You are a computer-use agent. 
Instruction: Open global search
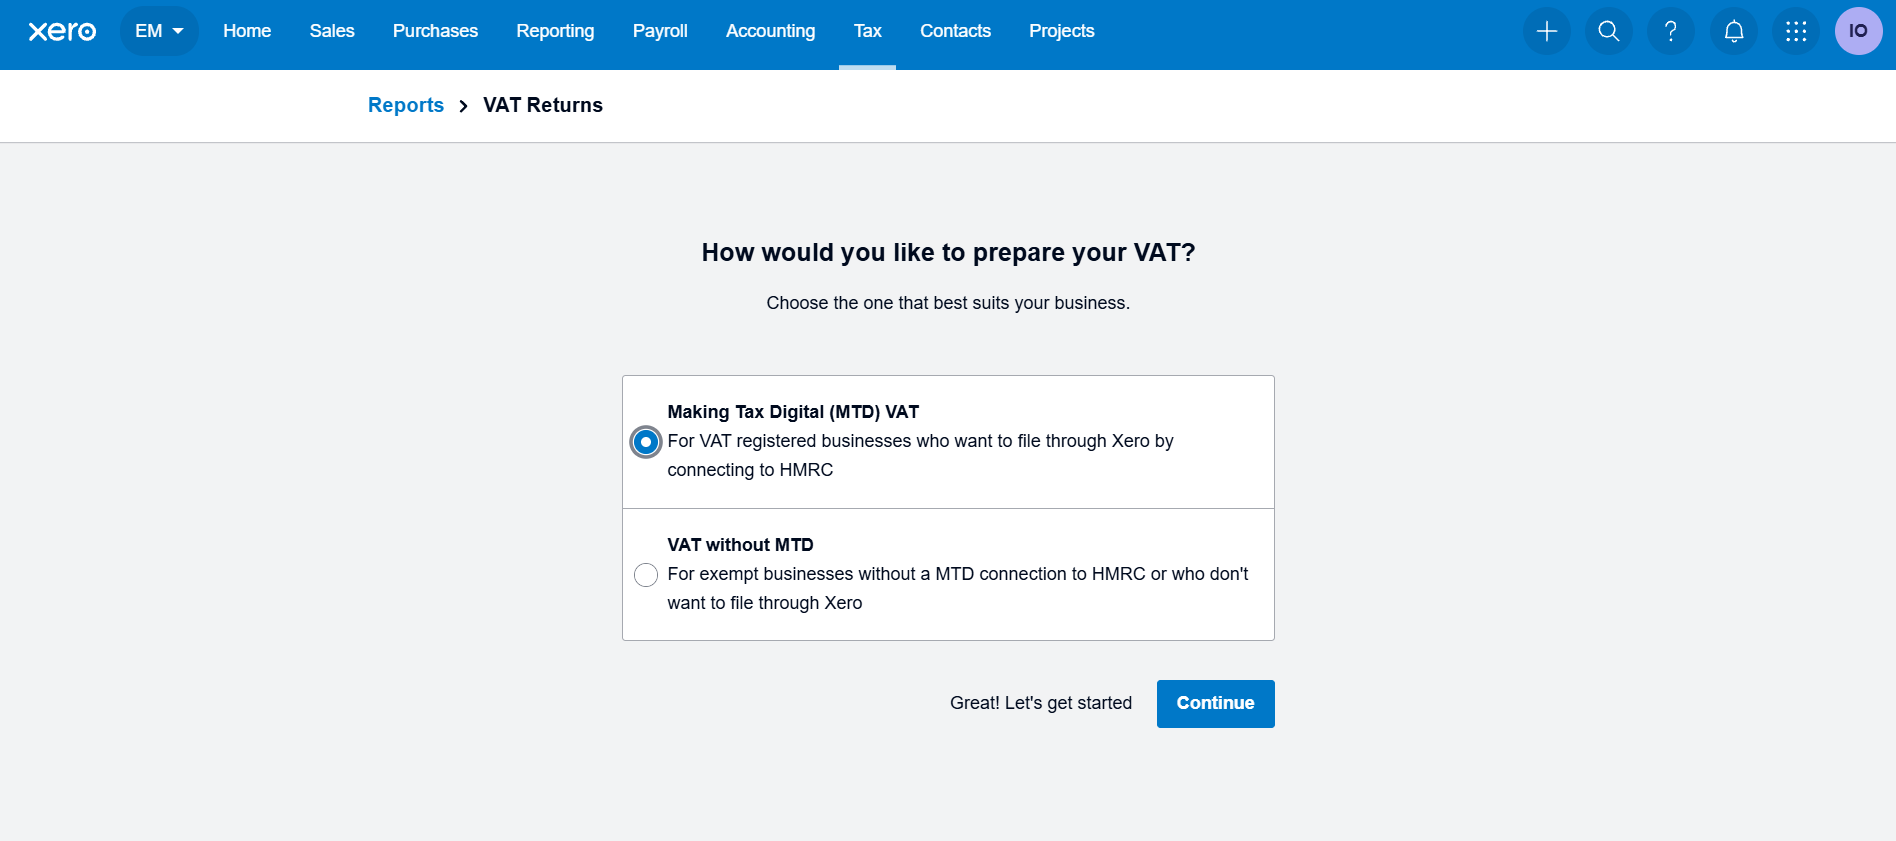coord(1608,31)
